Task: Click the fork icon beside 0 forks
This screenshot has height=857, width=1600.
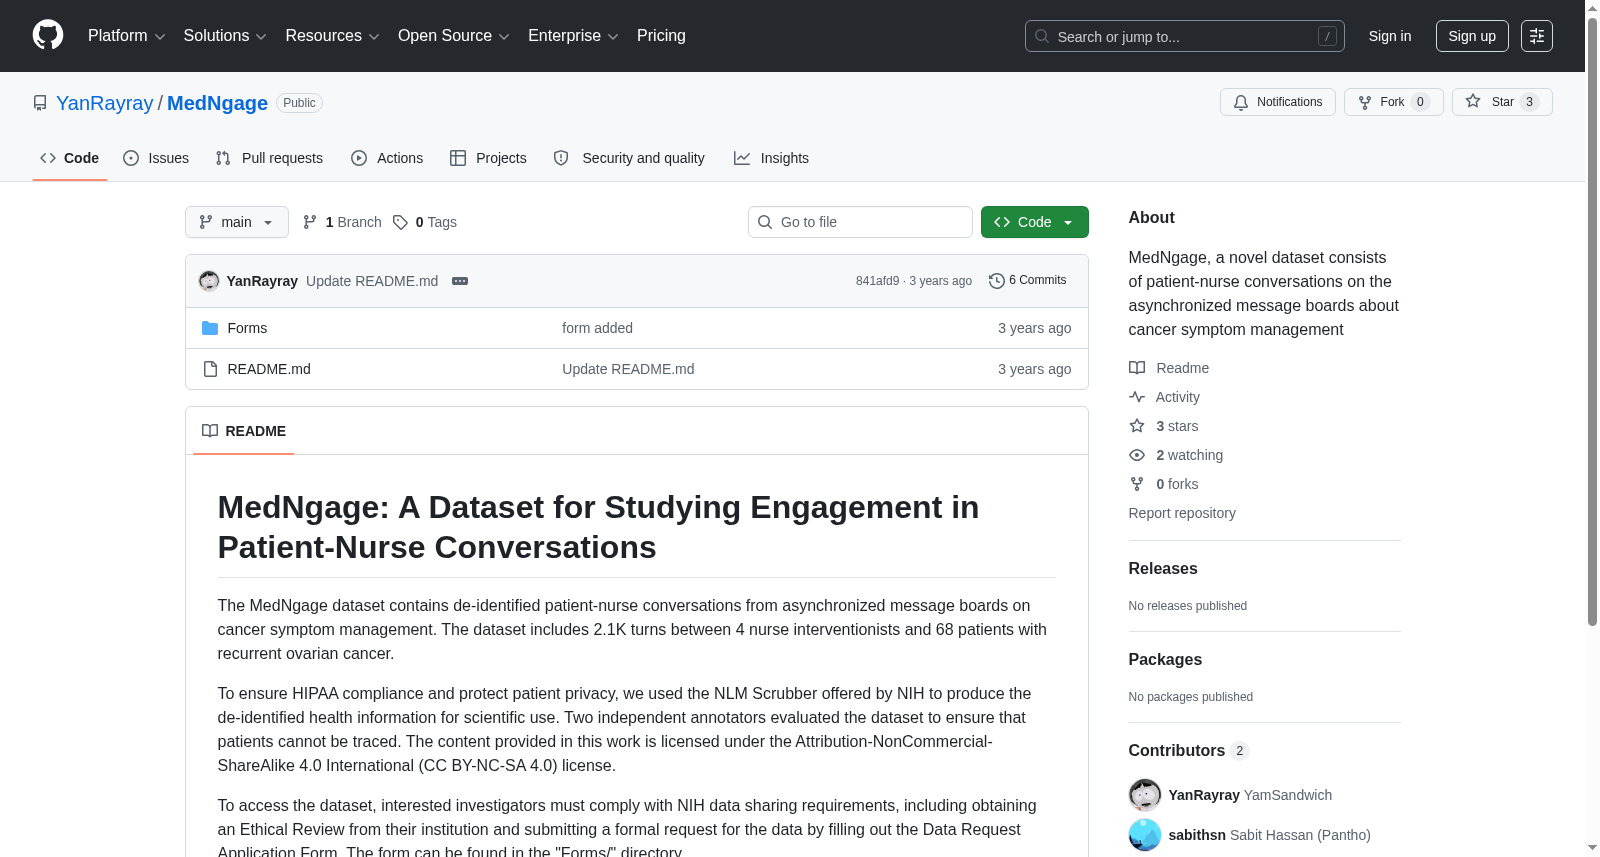Action: (x=1137, y=484)
